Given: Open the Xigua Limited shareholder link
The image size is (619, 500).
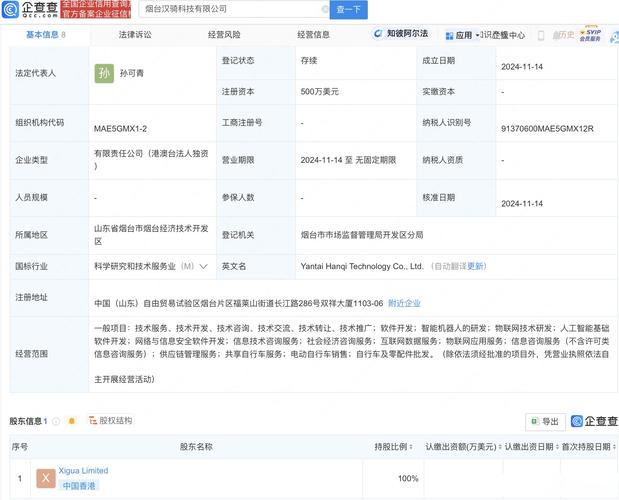Looking at the screenshot, I should coord(83,470).
